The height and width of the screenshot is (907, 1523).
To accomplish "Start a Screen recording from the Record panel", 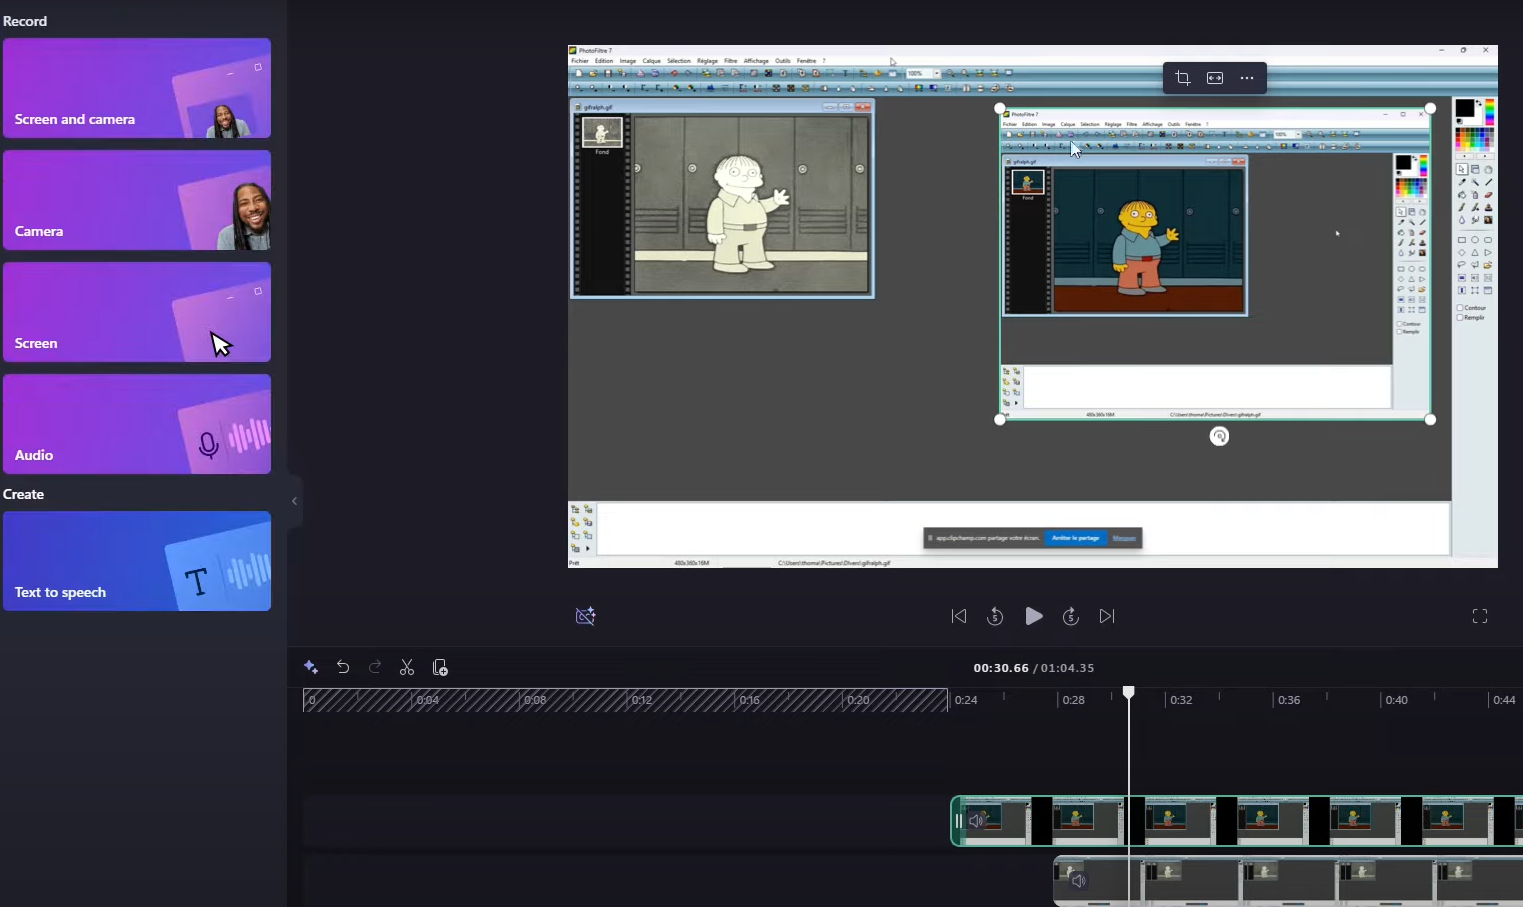I will point(137,312).
